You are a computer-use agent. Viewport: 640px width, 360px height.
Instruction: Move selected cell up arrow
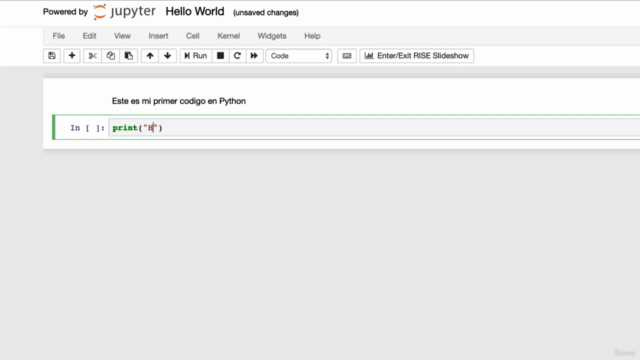pyautogui.click(x=150, y=56)
